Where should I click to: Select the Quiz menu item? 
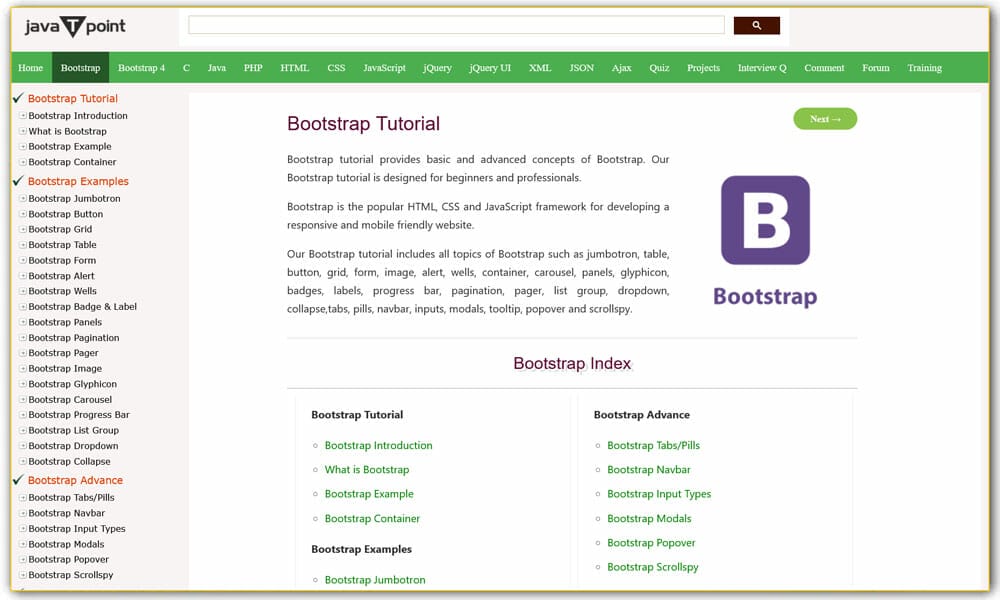point(662,67)
